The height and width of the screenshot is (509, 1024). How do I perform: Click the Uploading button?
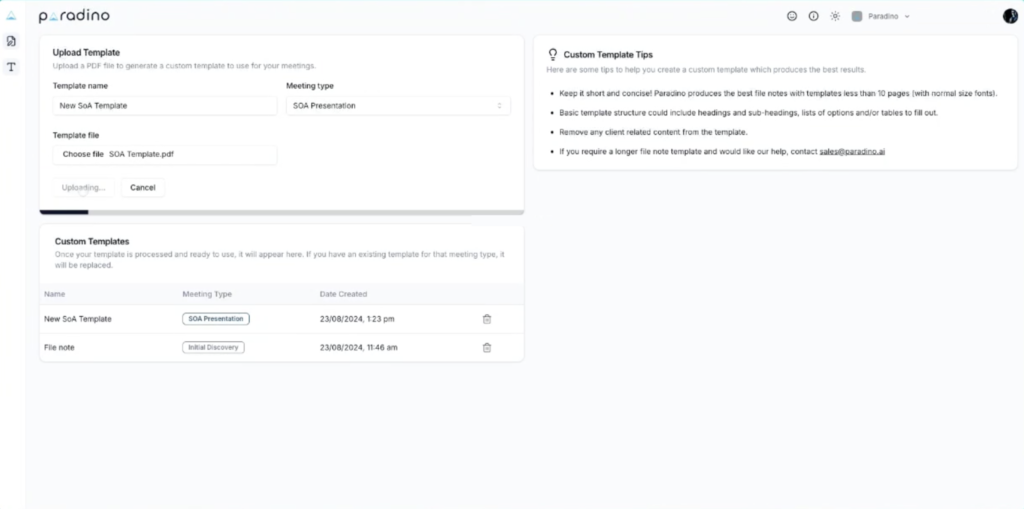pyautogui.click(x=83, y=187)
